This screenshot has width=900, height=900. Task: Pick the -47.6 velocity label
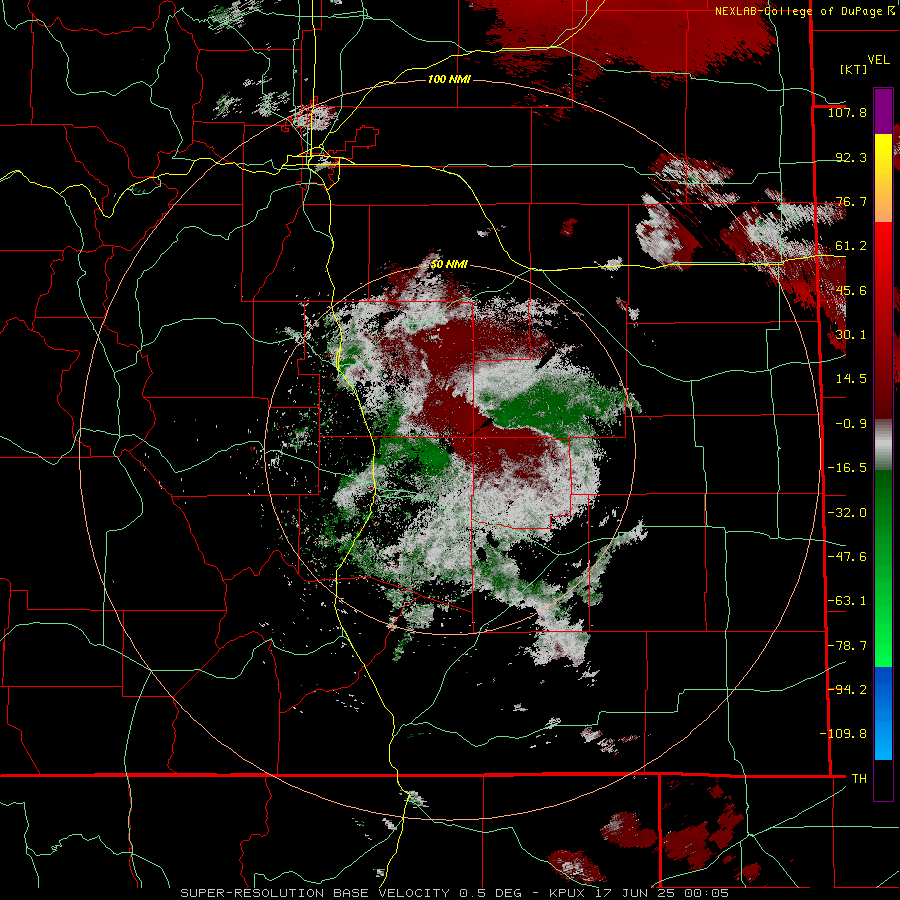847,557
